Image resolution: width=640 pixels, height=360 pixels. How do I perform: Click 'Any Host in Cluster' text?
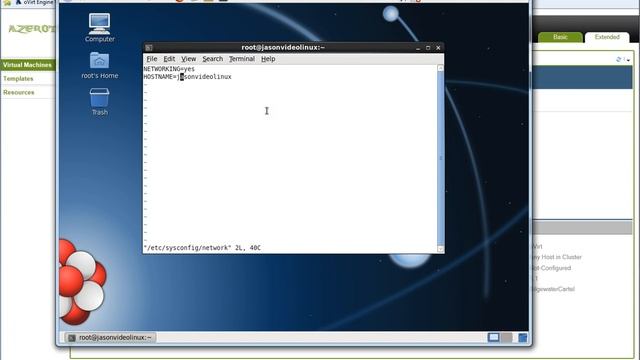click(557, 257)
